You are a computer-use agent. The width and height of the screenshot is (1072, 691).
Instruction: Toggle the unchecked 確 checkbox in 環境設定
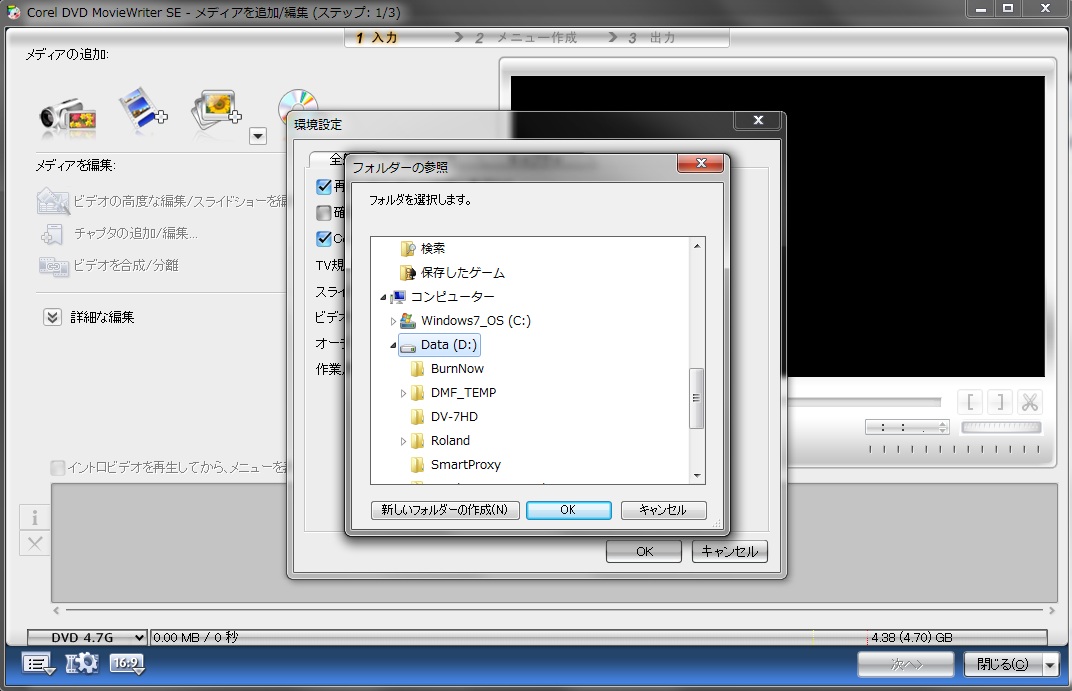(324, 213)
